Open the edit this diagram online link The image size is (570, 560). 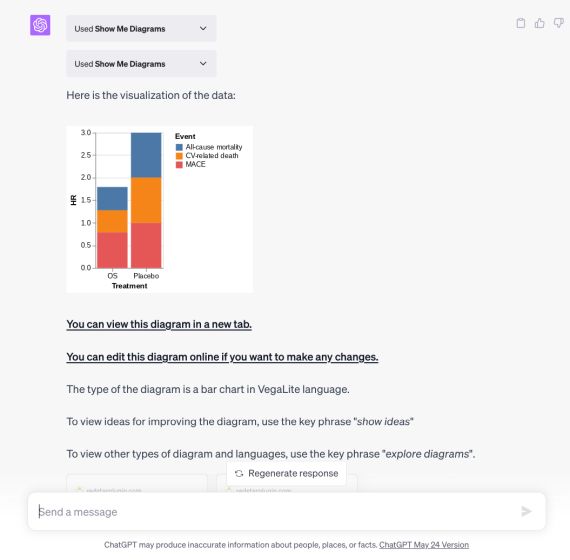point(222,357)
